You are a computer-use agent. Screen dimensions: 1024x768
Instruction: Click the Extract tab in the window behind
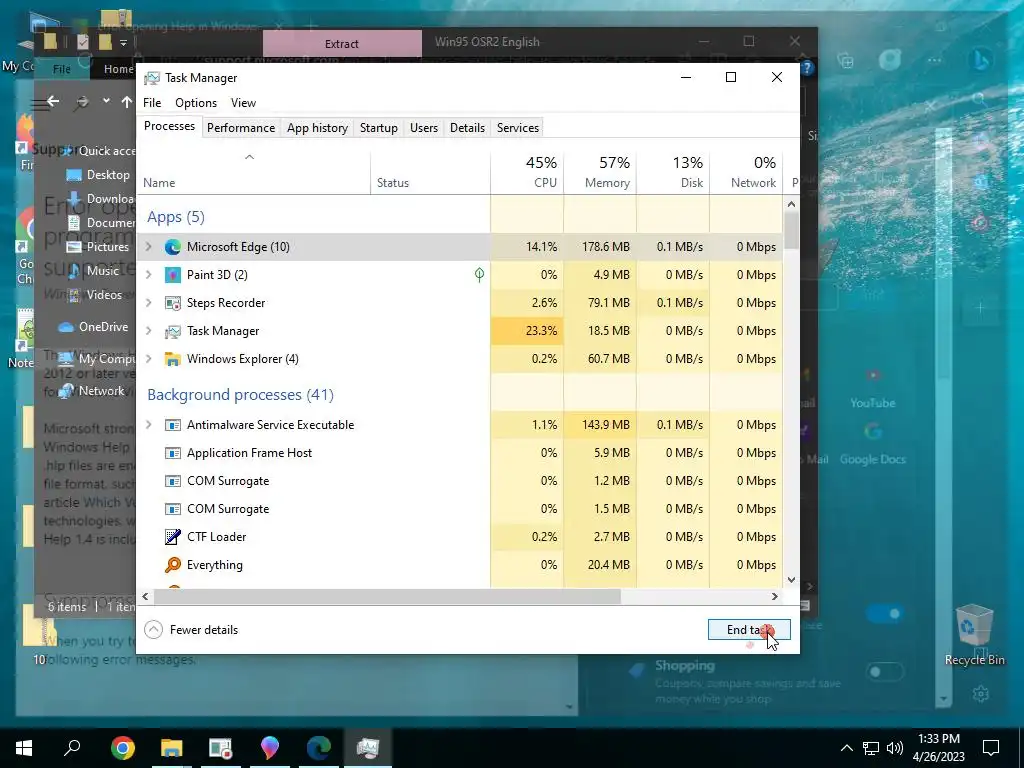coord(342,44)
